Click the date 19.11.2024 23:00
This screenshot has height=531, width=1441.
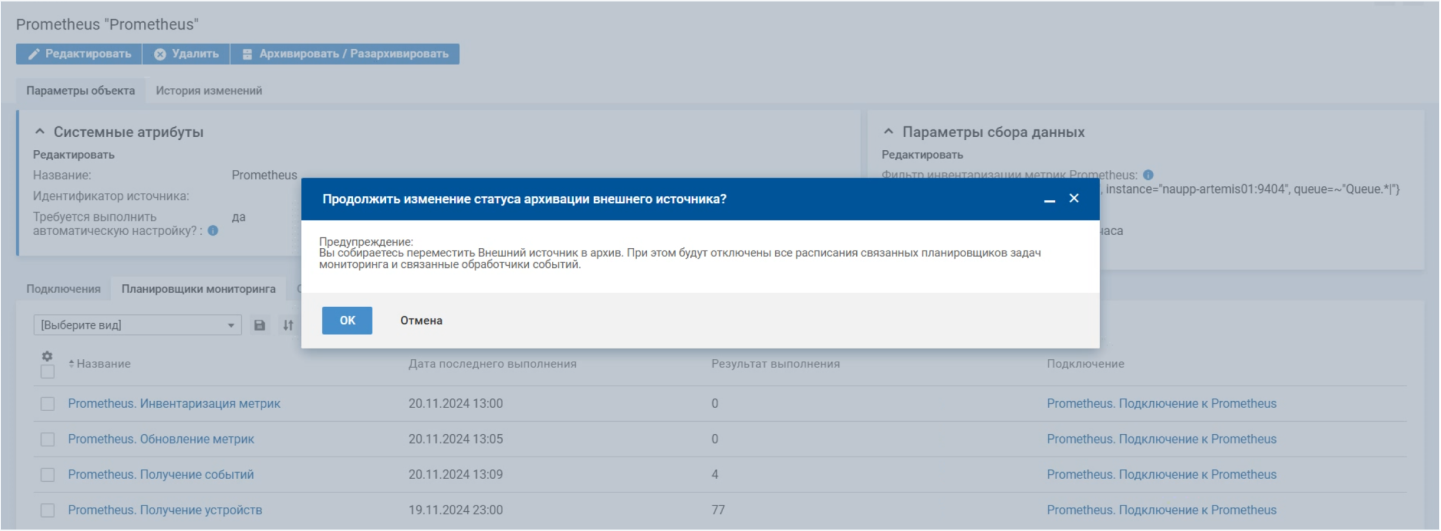coord(456,510)
